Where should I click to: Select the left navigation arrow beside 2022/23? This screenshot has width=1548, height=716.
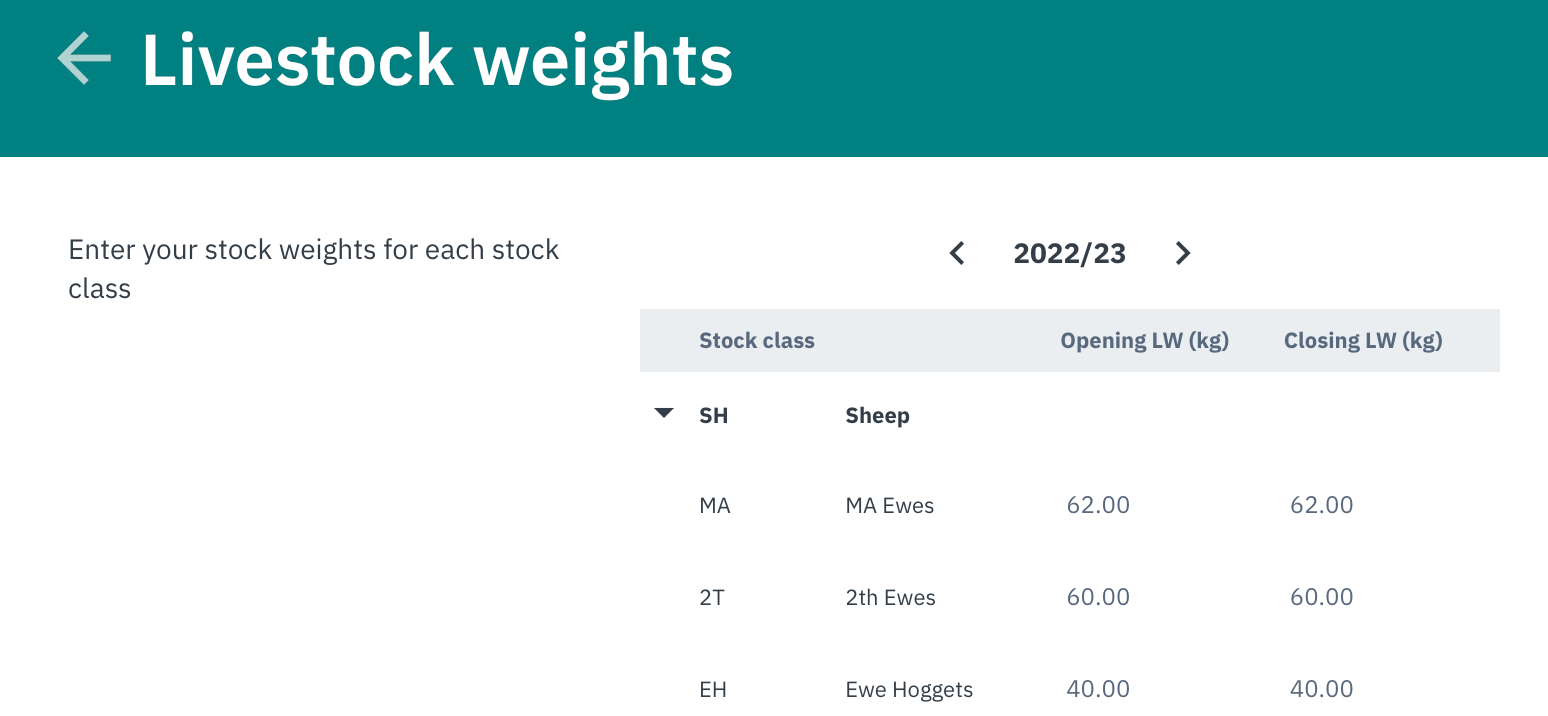(957, 253)
